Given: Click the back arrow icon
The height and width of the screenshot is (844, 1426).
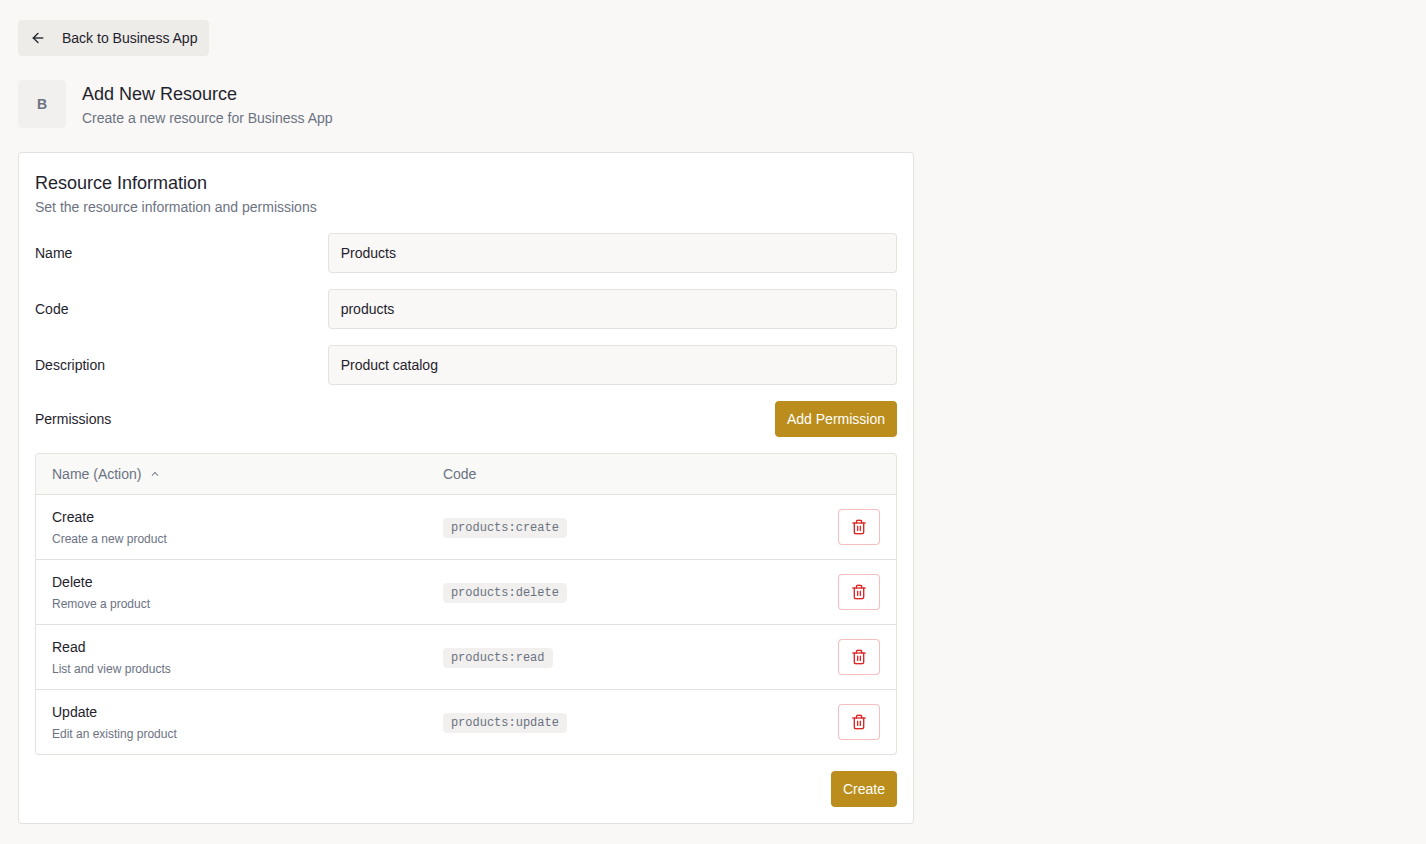Looking at the screenshot, I should click(x=38, y=38).
